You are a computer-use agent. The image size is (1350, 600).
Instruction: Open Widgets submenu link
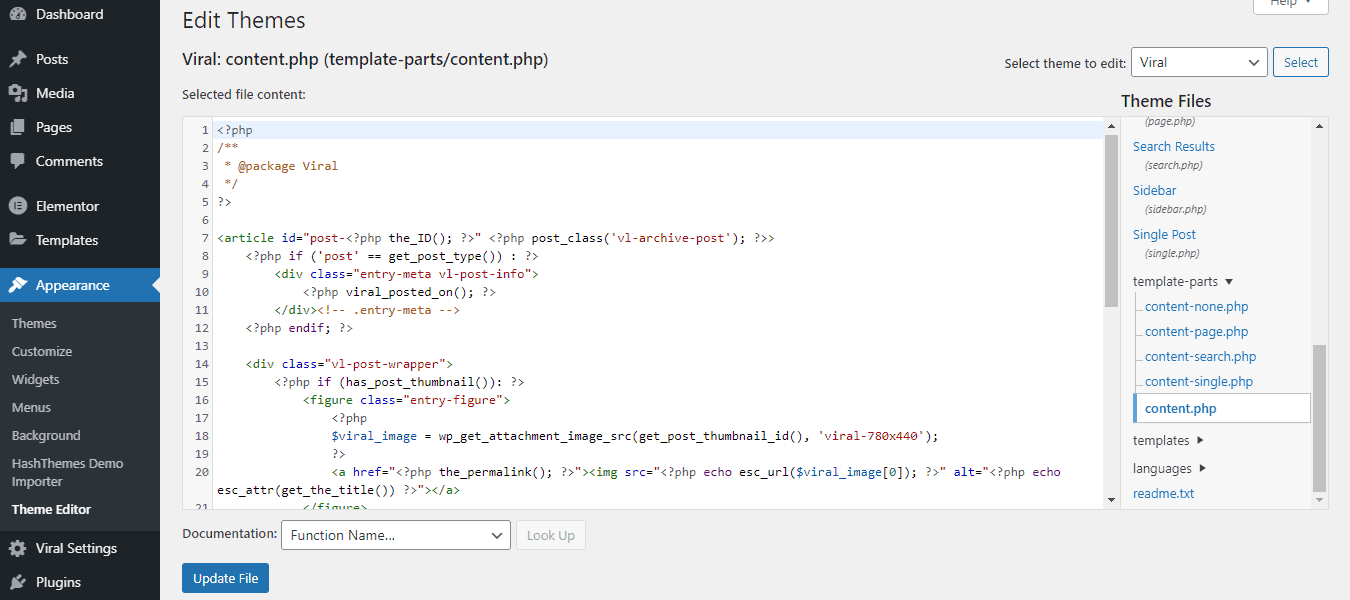tap(36, 379)
